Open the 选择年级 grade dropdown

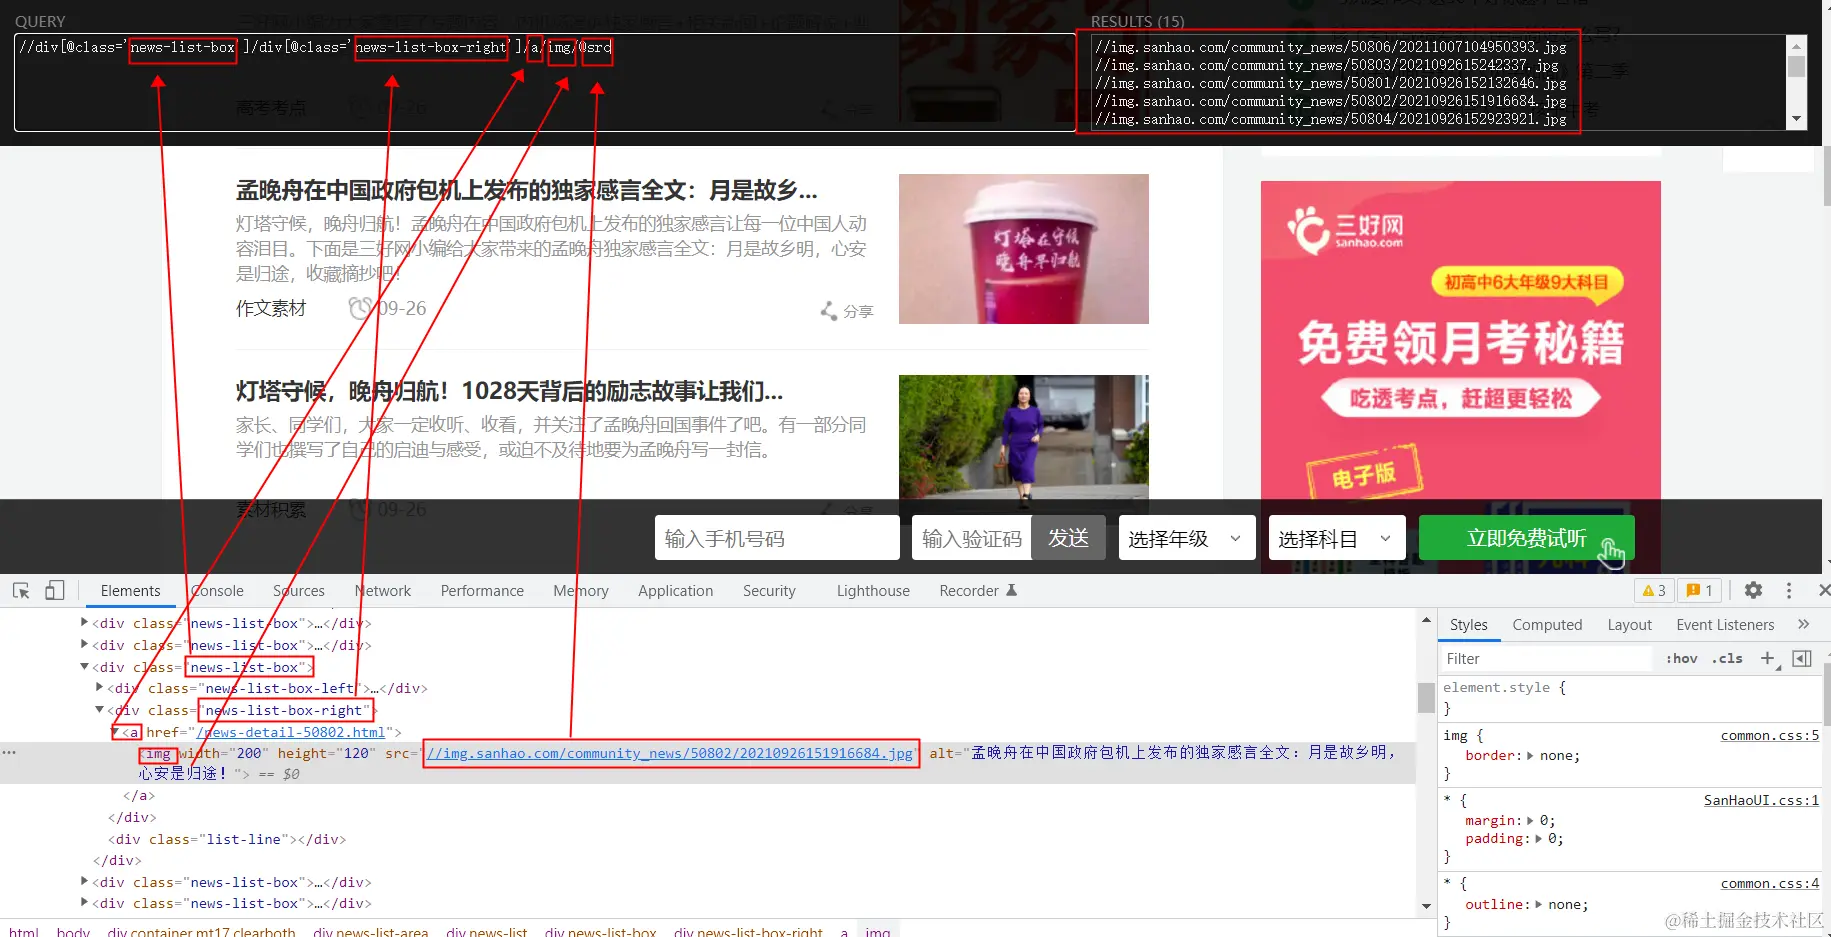coord(1187,538)
